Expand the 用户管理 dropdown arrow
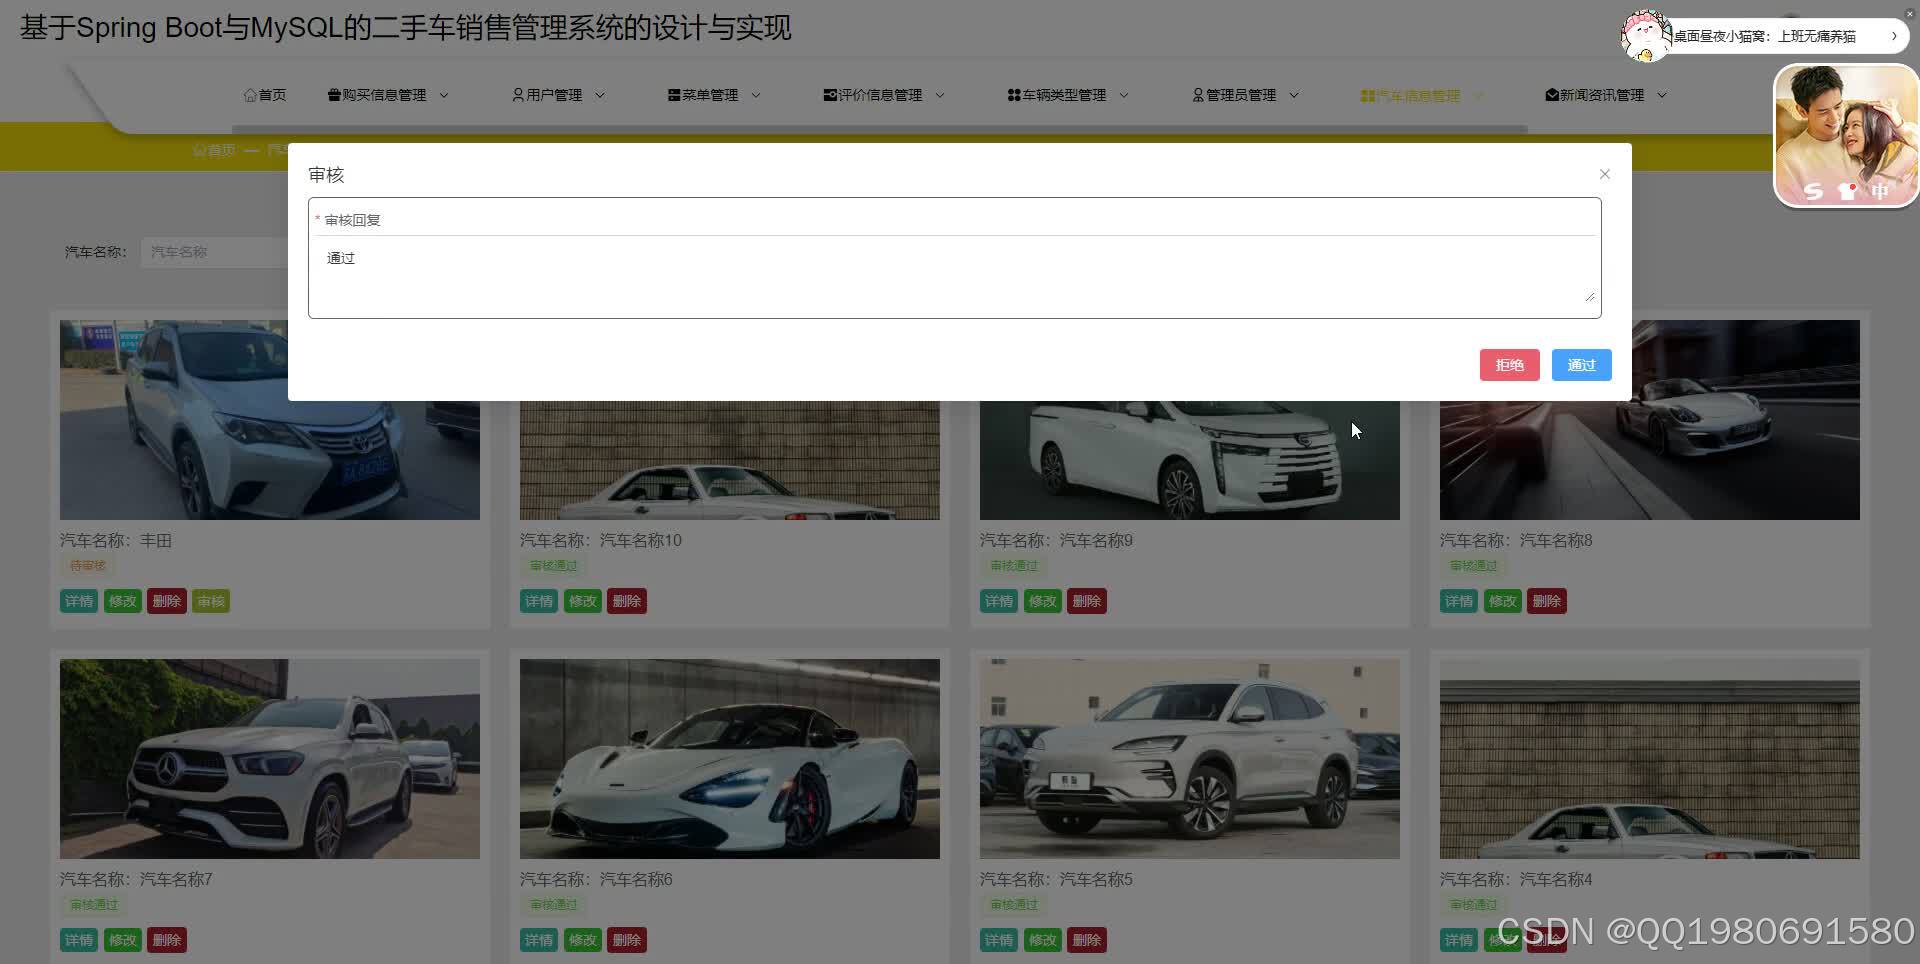The image size is (1920, 964). pyautogui.click(x=600, y=95)
